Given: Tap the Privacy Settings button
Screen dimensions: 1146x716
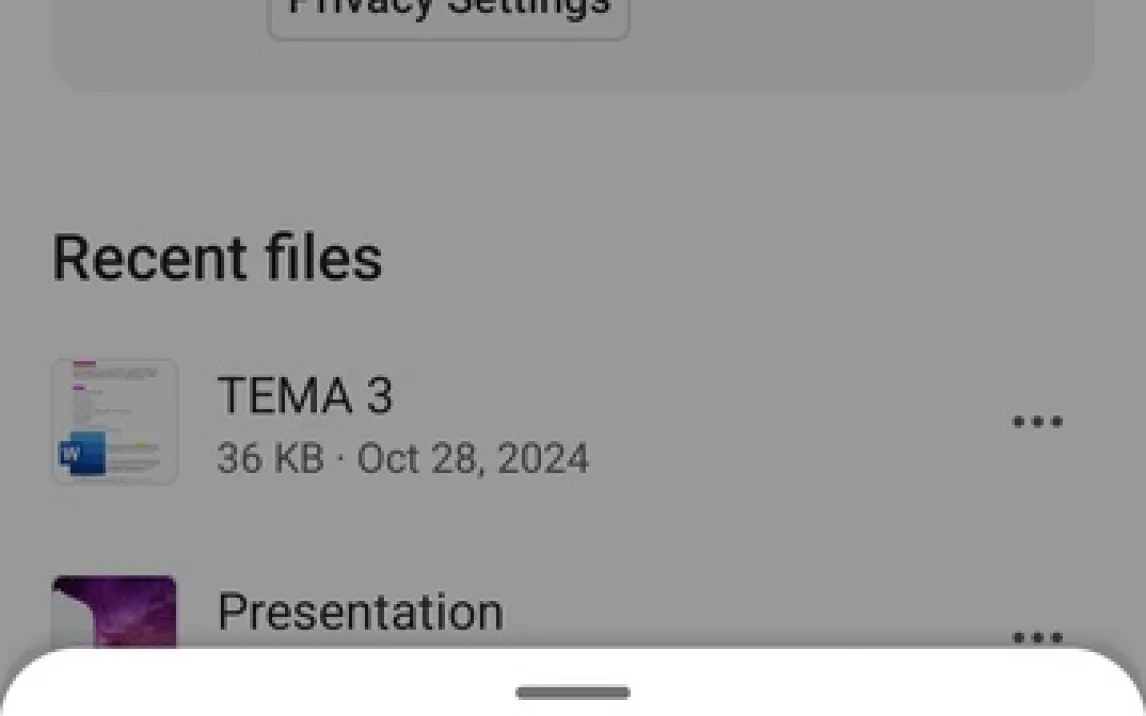Looking at the screenshot, I should pyautogui.click(x=449, y=12).
